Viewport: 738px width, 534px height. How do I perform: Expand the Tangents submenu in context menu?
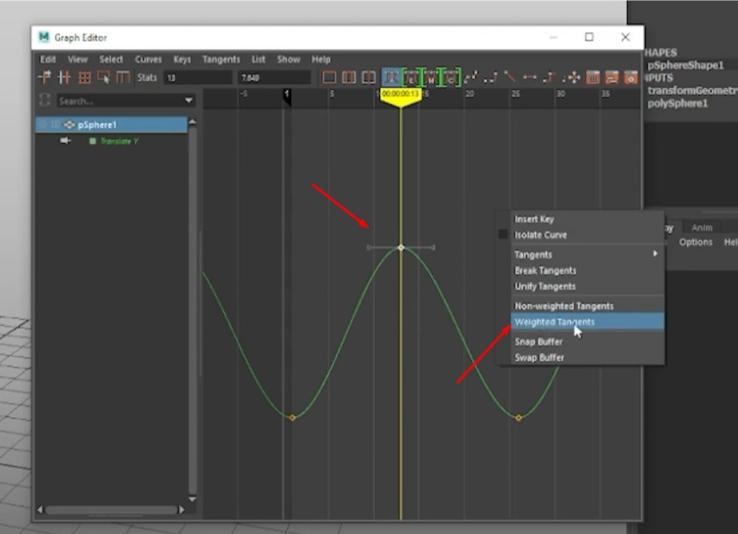click(x=585, y=254)
